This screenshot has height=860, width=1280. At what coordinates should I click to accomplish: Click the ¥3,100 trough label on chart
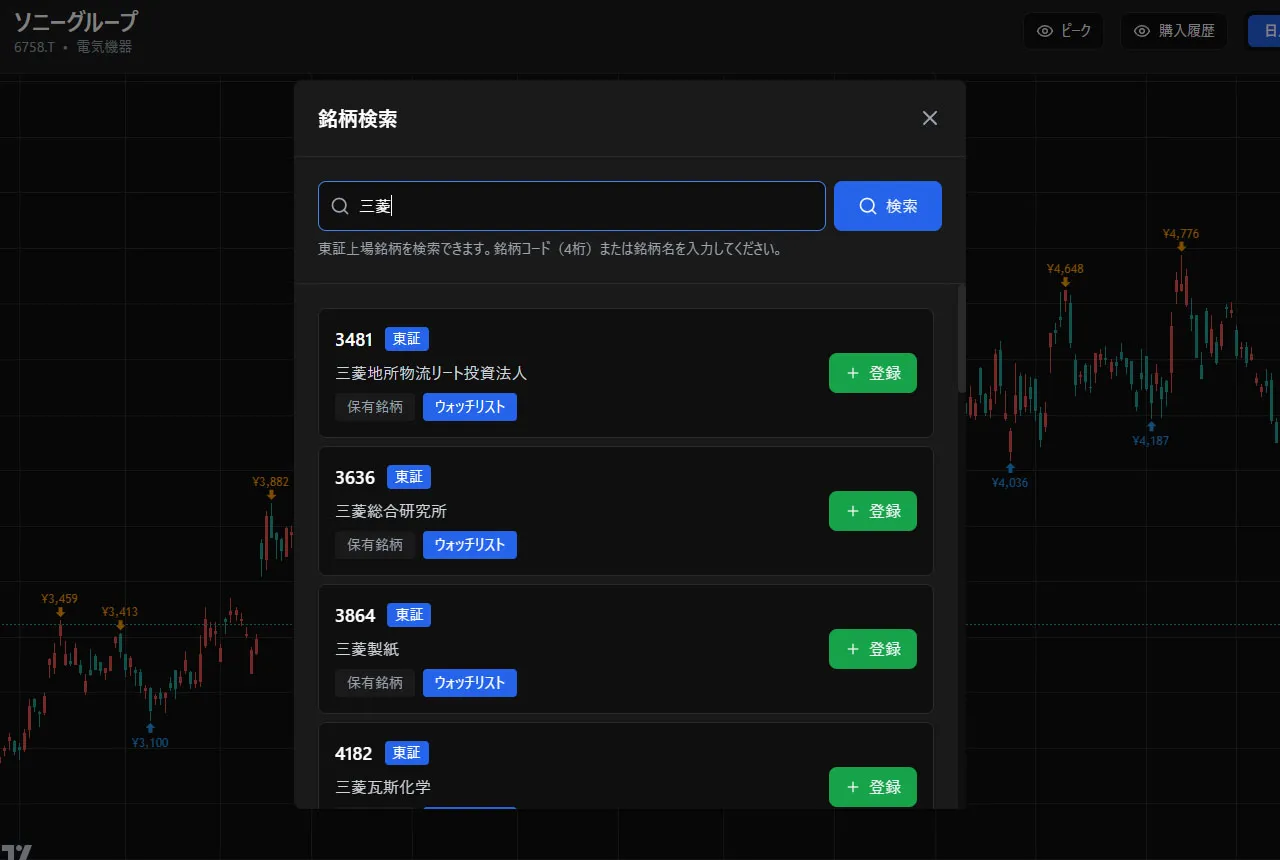[150, 742]
